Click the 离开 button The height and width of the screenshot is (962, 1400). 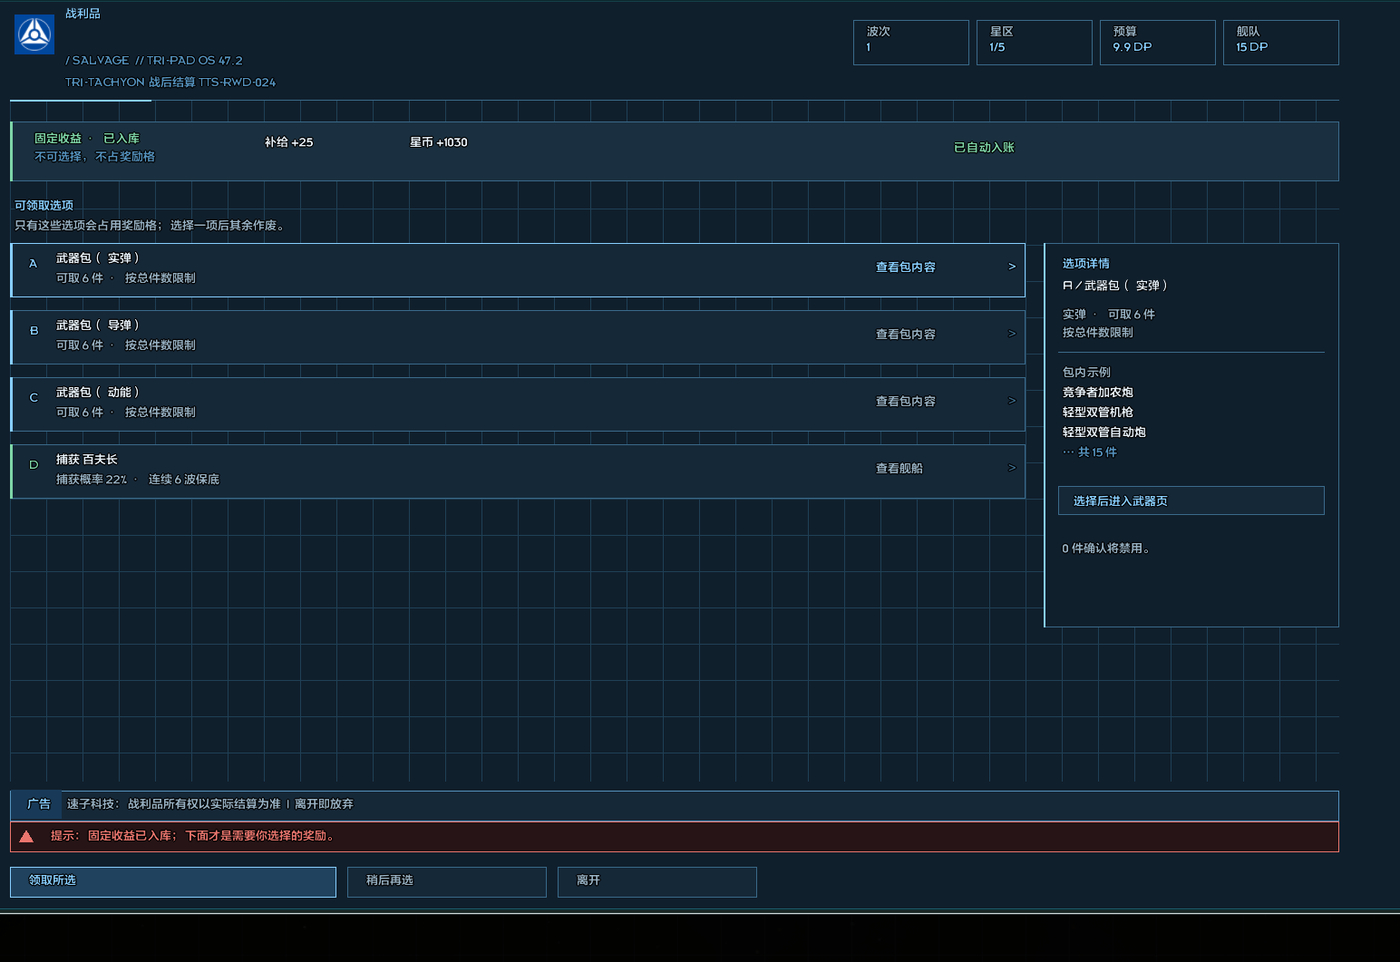(x=657, y=881)
